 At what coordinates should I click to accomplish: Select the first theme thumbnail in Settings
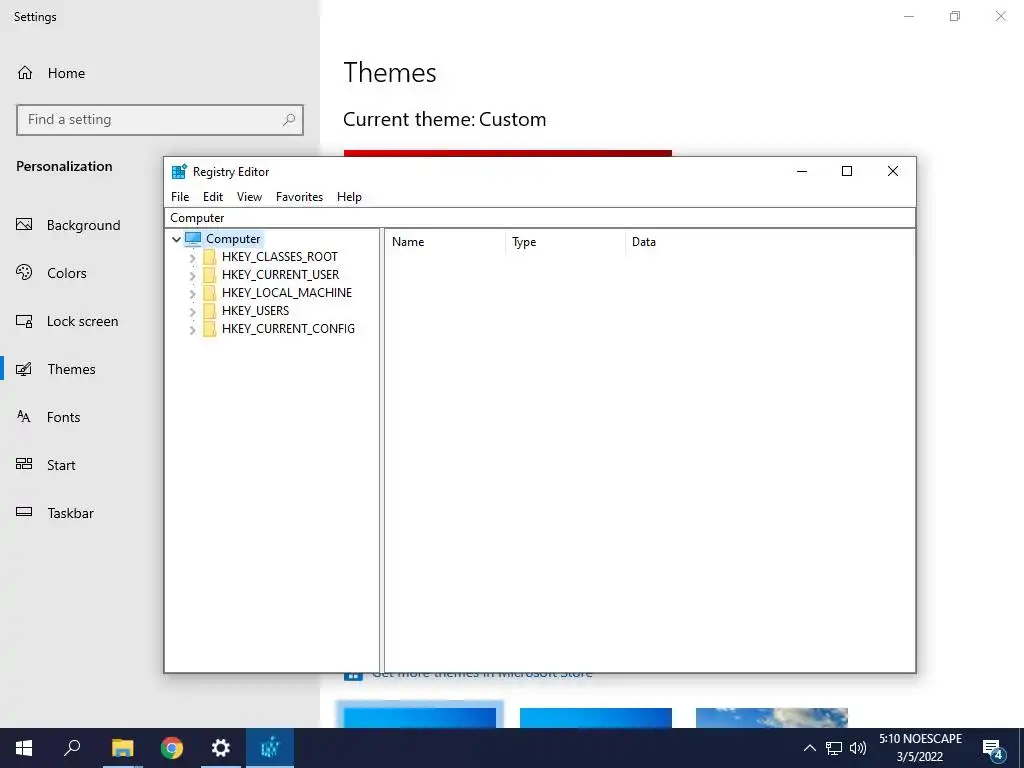[420, 717]
